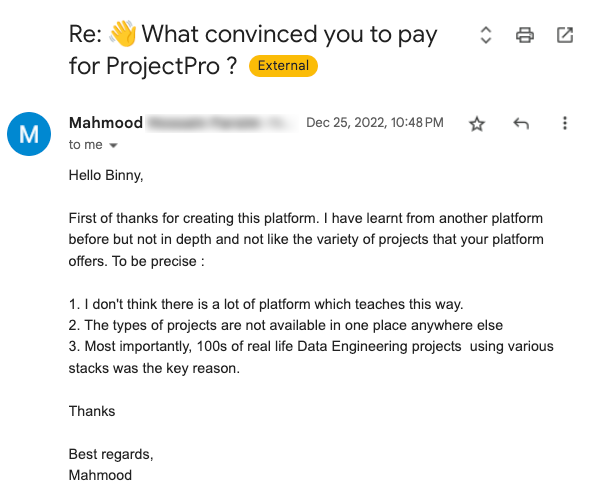
Task: Click the blue M sender avatar
Action: click(29, 134)
